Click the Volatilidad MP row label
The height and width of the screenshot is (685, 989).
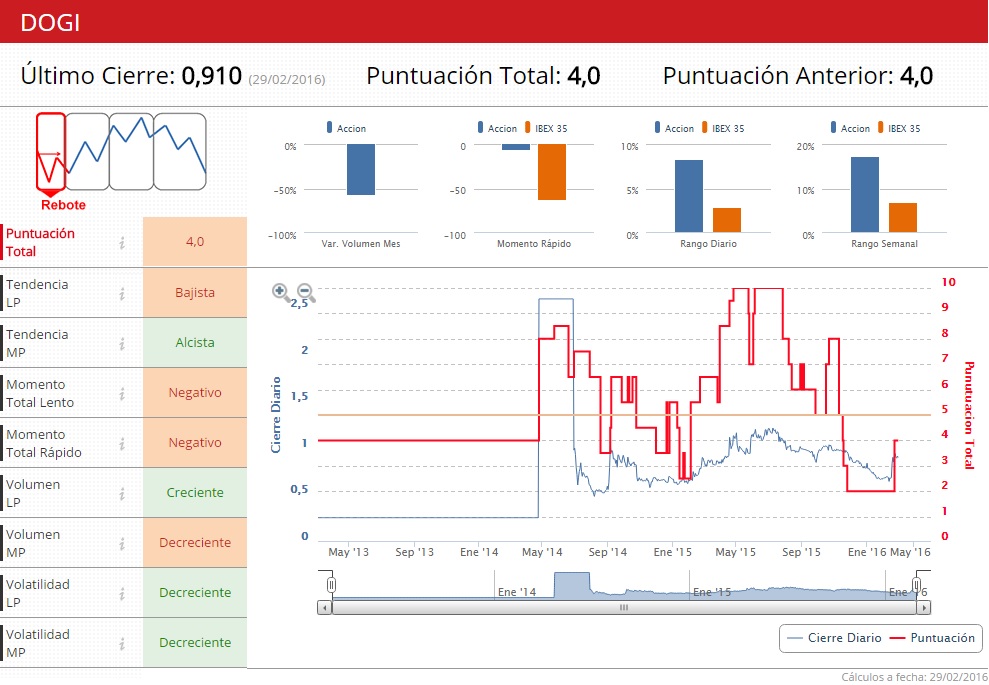(x=38, y=643)
